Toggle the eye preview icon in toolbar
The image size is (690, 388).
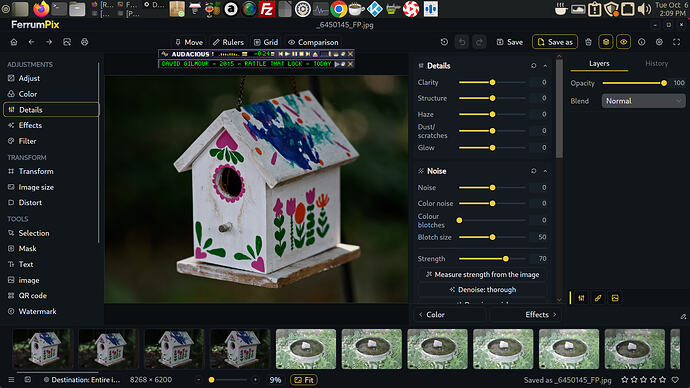click(624, 42)
